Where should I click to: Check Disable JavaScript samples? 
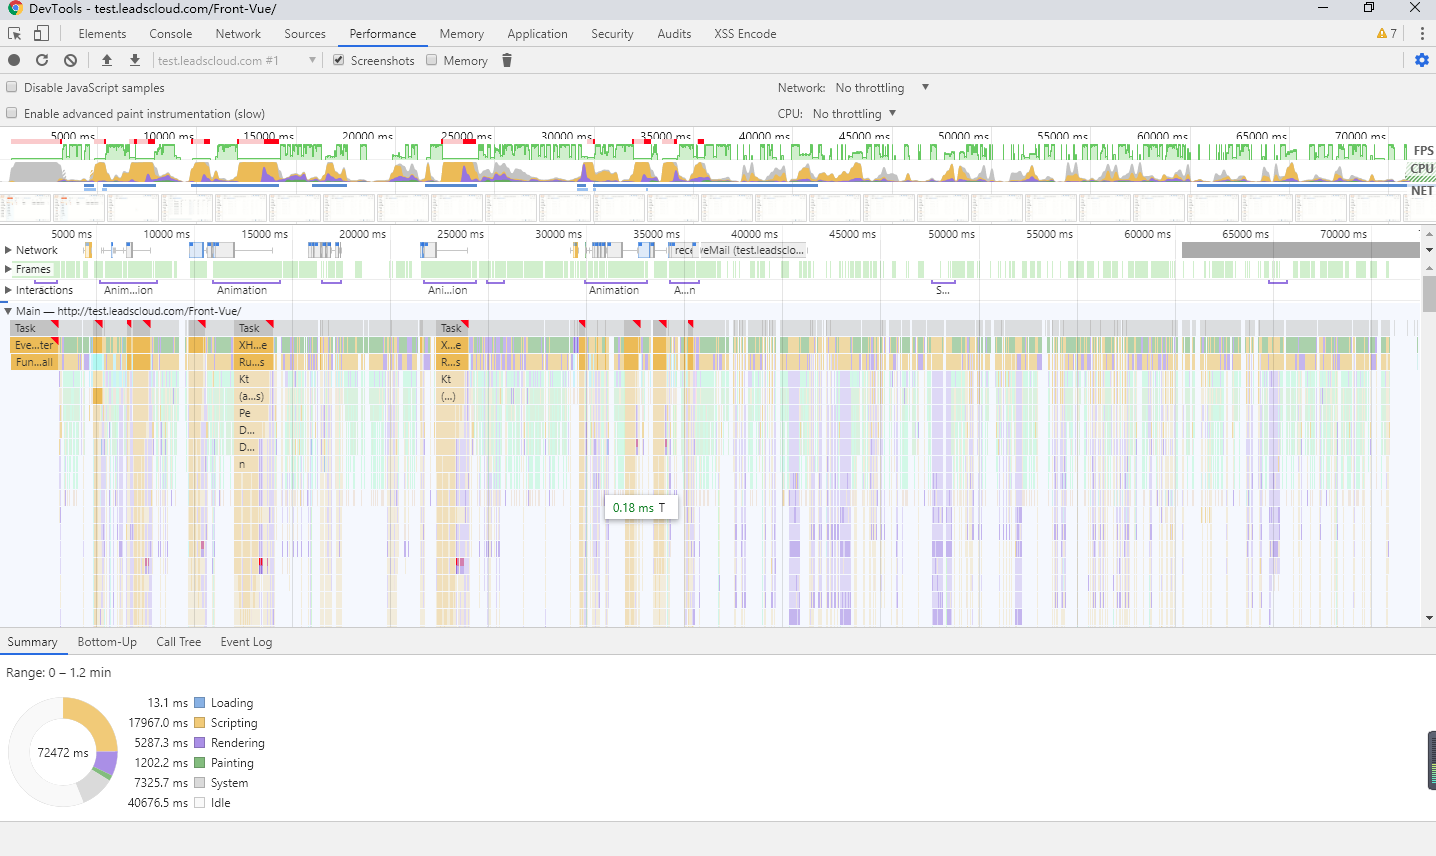[x=12, y=87]
